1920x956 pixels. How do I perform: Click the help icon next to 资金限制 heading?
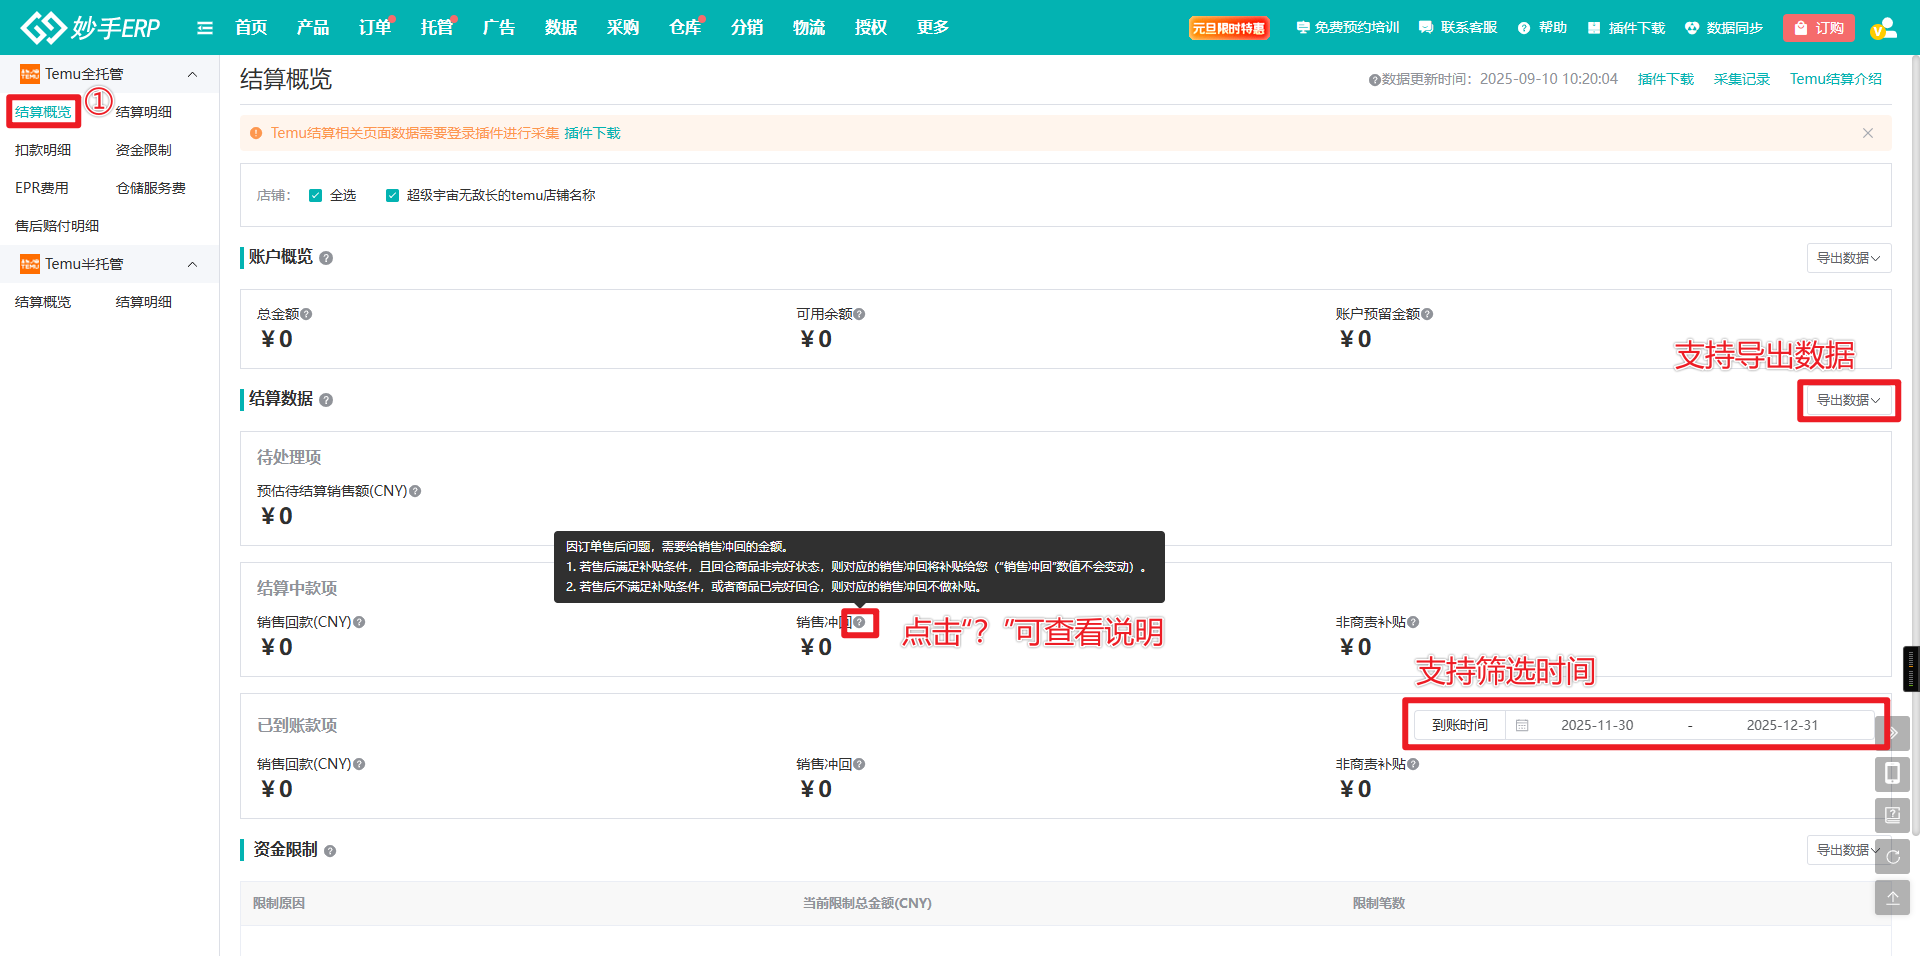coord(330,851)
